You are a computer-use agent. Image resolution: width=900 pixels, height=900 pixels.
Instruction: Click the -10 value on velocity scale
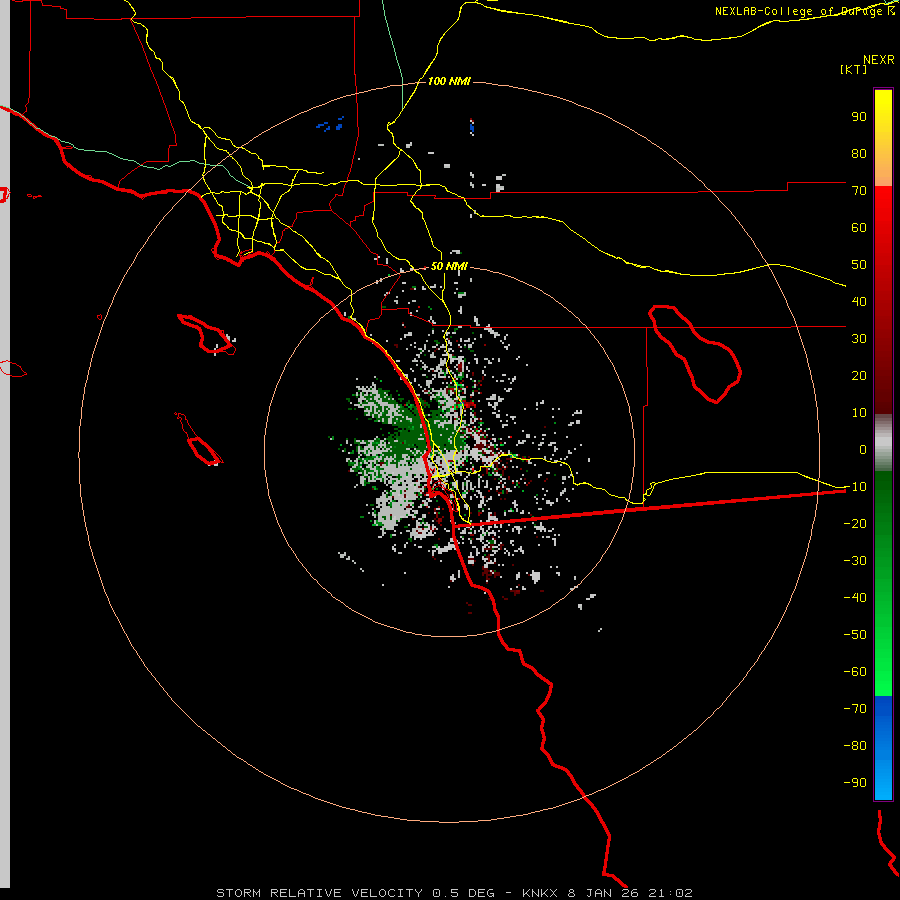855,487
